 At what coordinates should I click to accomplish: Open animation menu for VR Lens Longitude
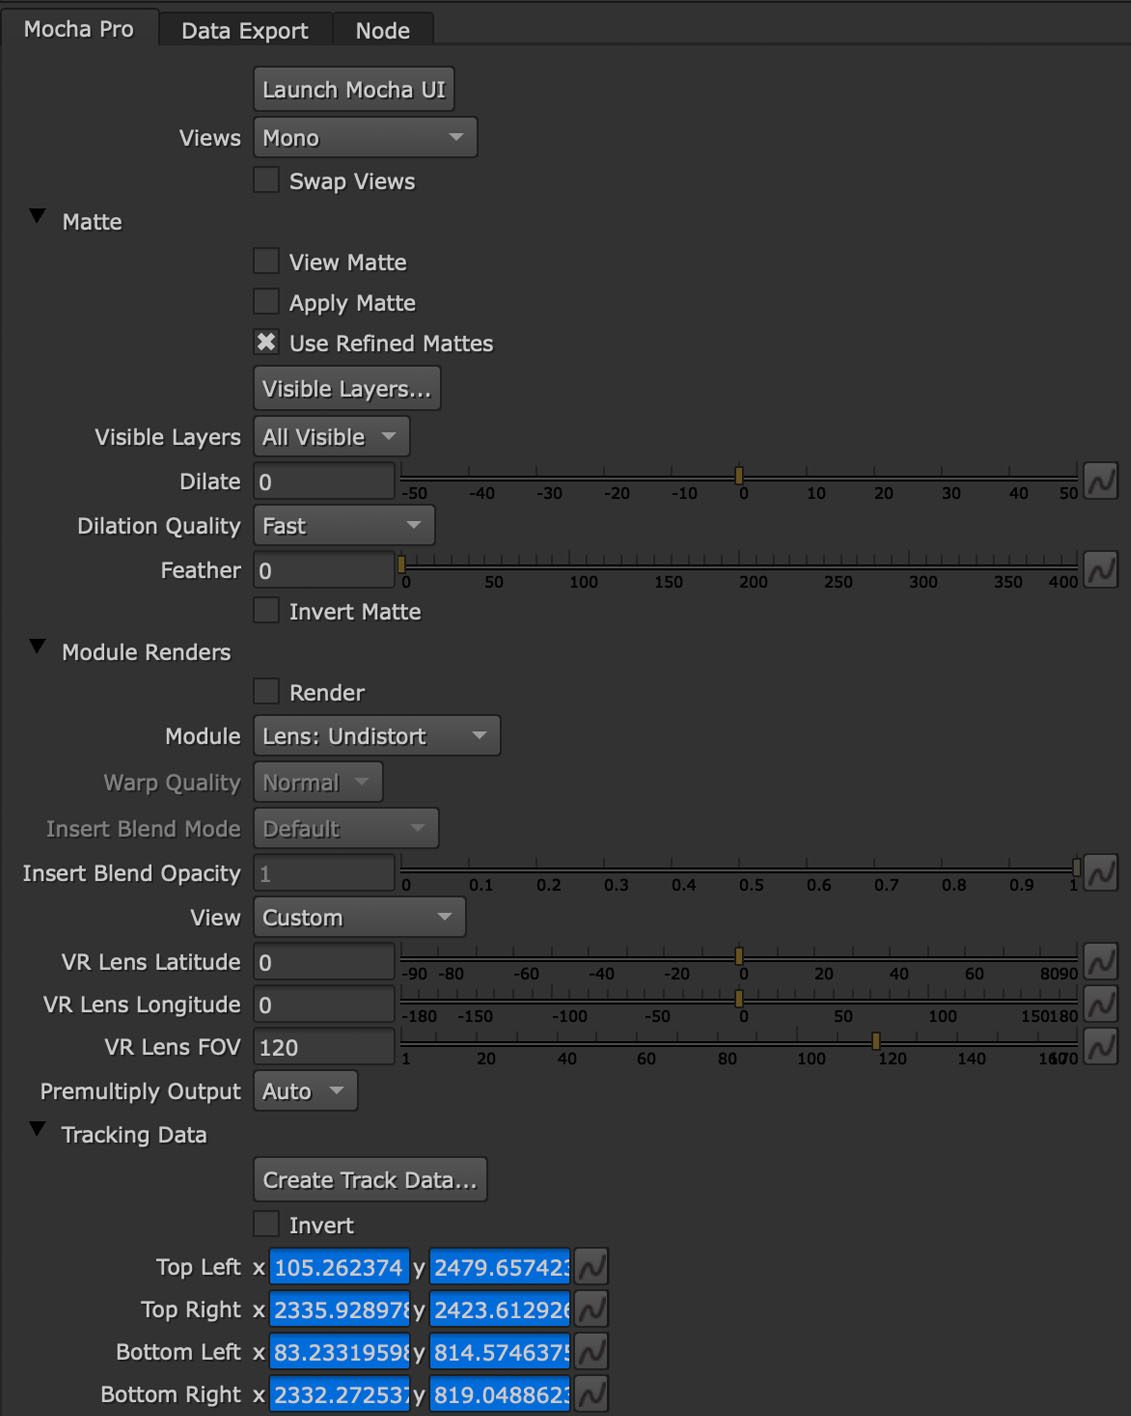click(x=1101, y=1004)
